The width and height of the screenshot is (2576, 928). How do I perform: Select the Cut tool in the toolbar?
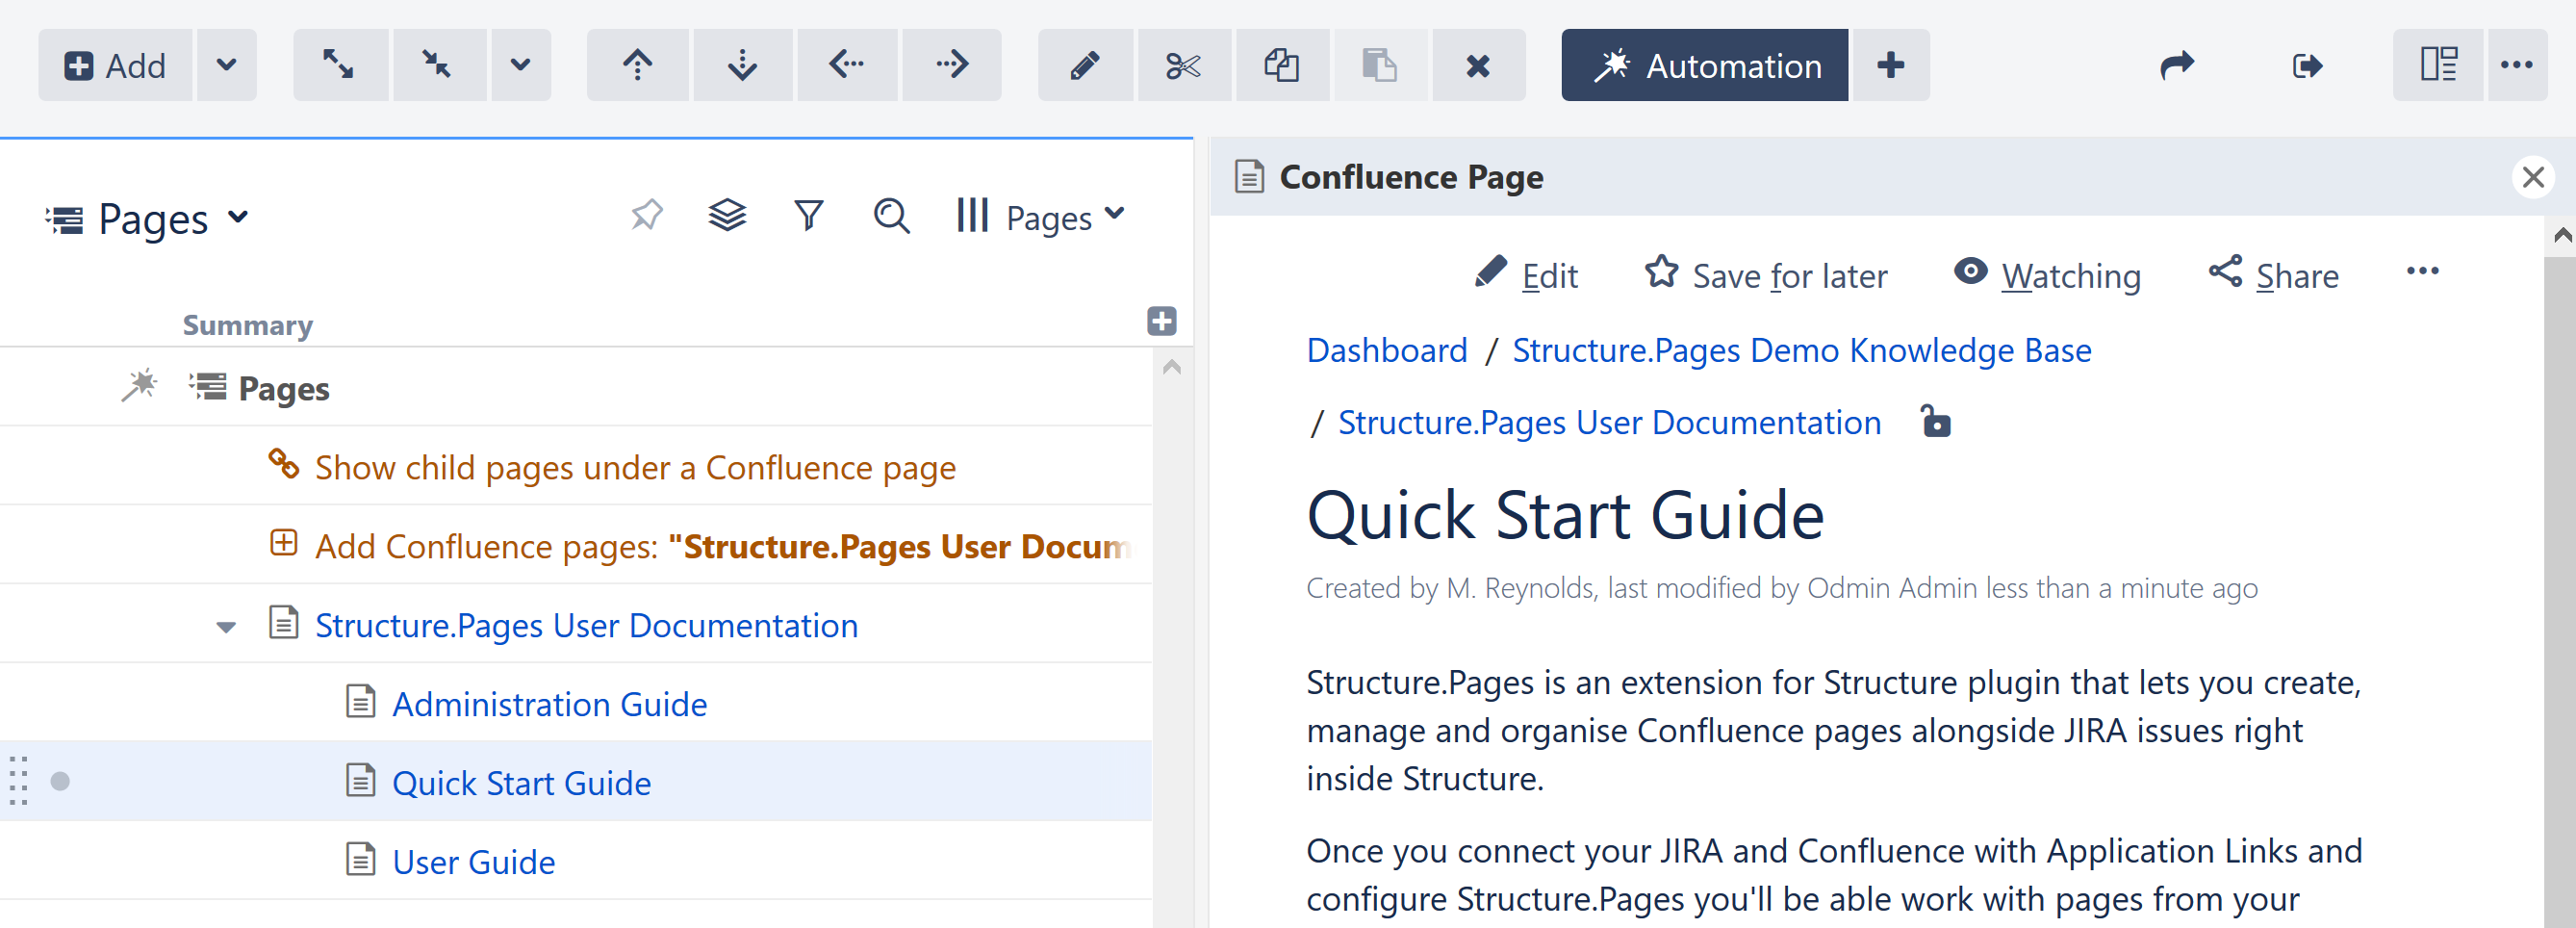click(x=1184, y=65)
